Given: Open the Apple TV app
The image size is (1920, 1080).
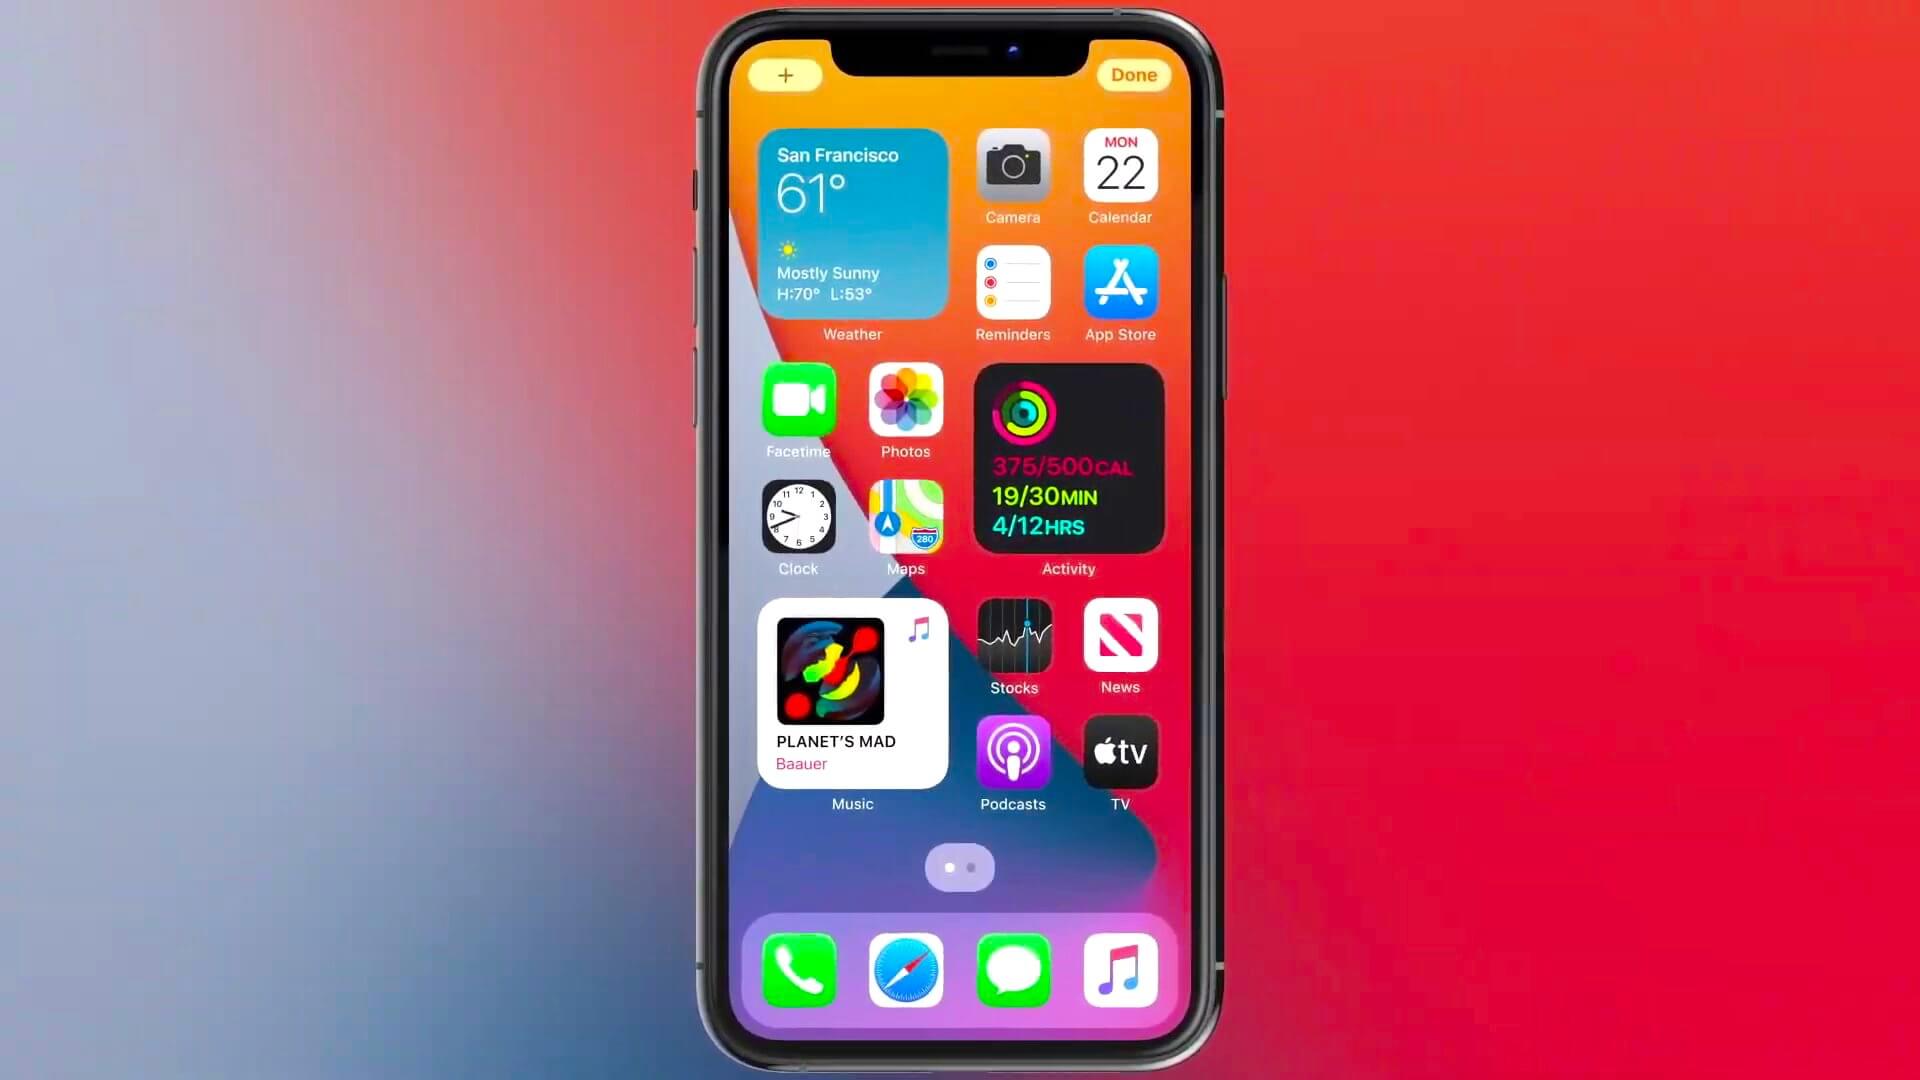Looking at the screenshot, I should pyautogui.click(x=1120, y=754).
